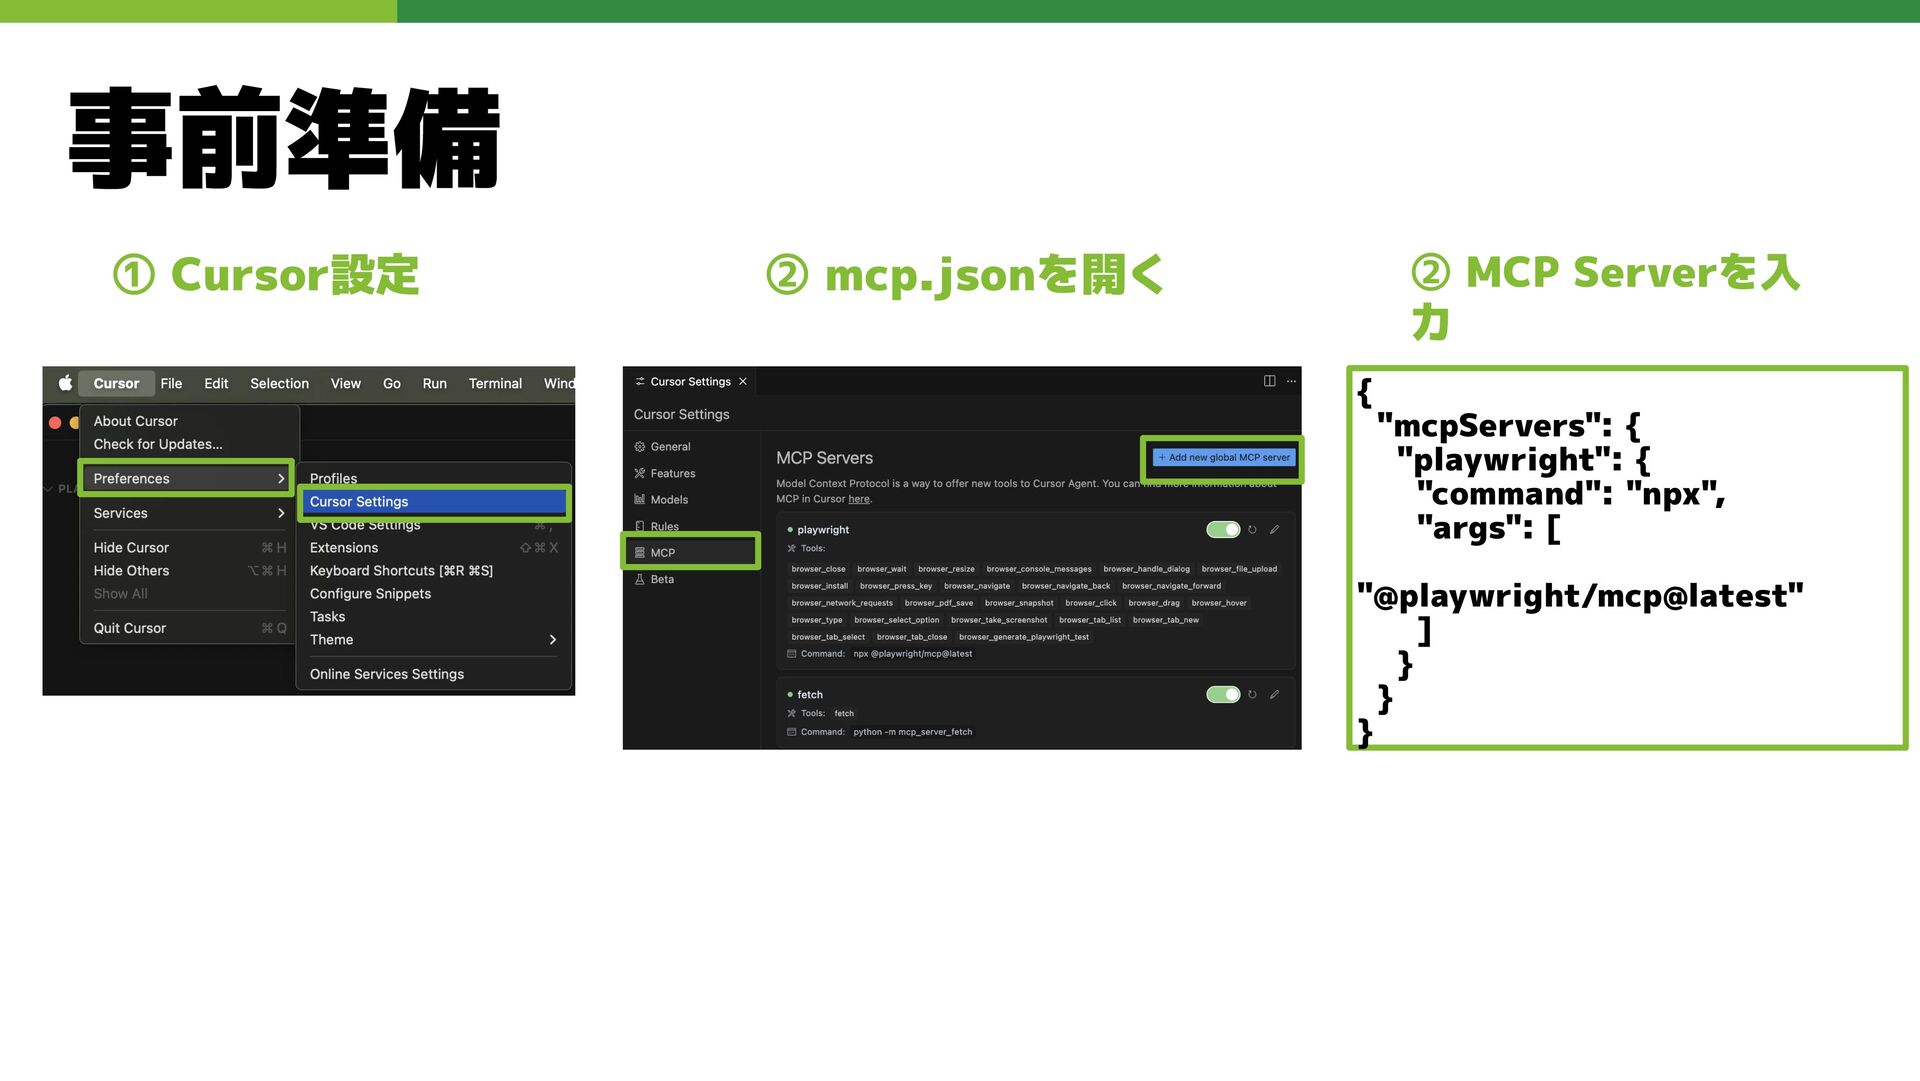1920x1081 pixels.
Task: Open the Terminal menu in the menu bar
Action: click(495, 383)
